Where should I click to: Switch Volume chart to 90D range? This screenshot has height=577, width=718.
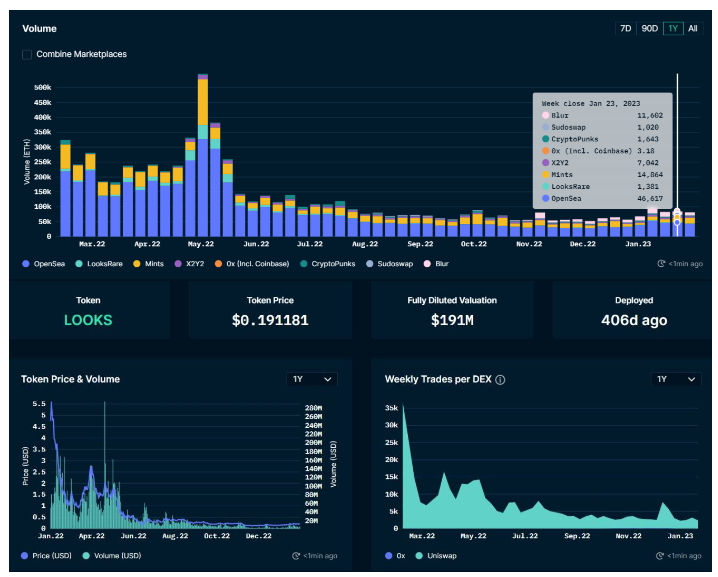coord(649,28)
